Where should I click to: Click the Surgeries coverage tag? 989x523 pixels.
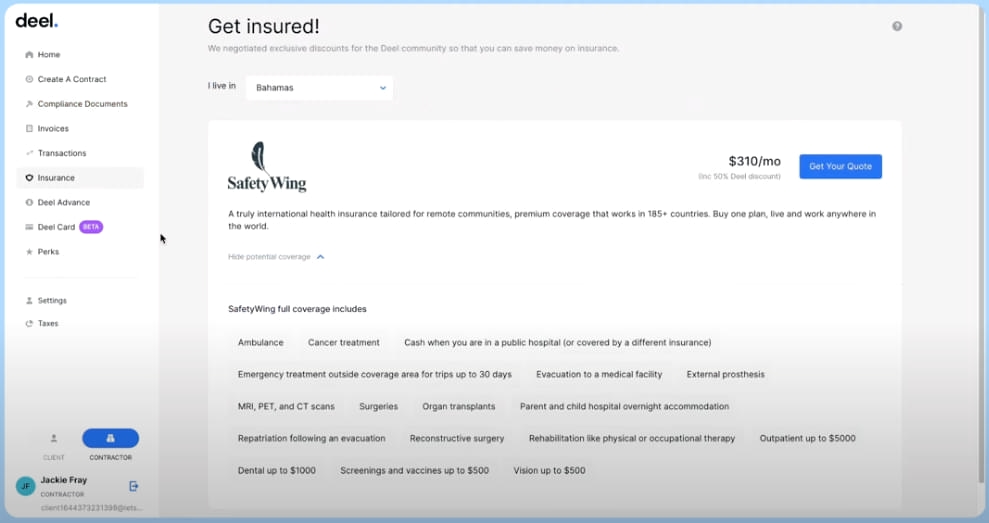[x=378, y=407]
